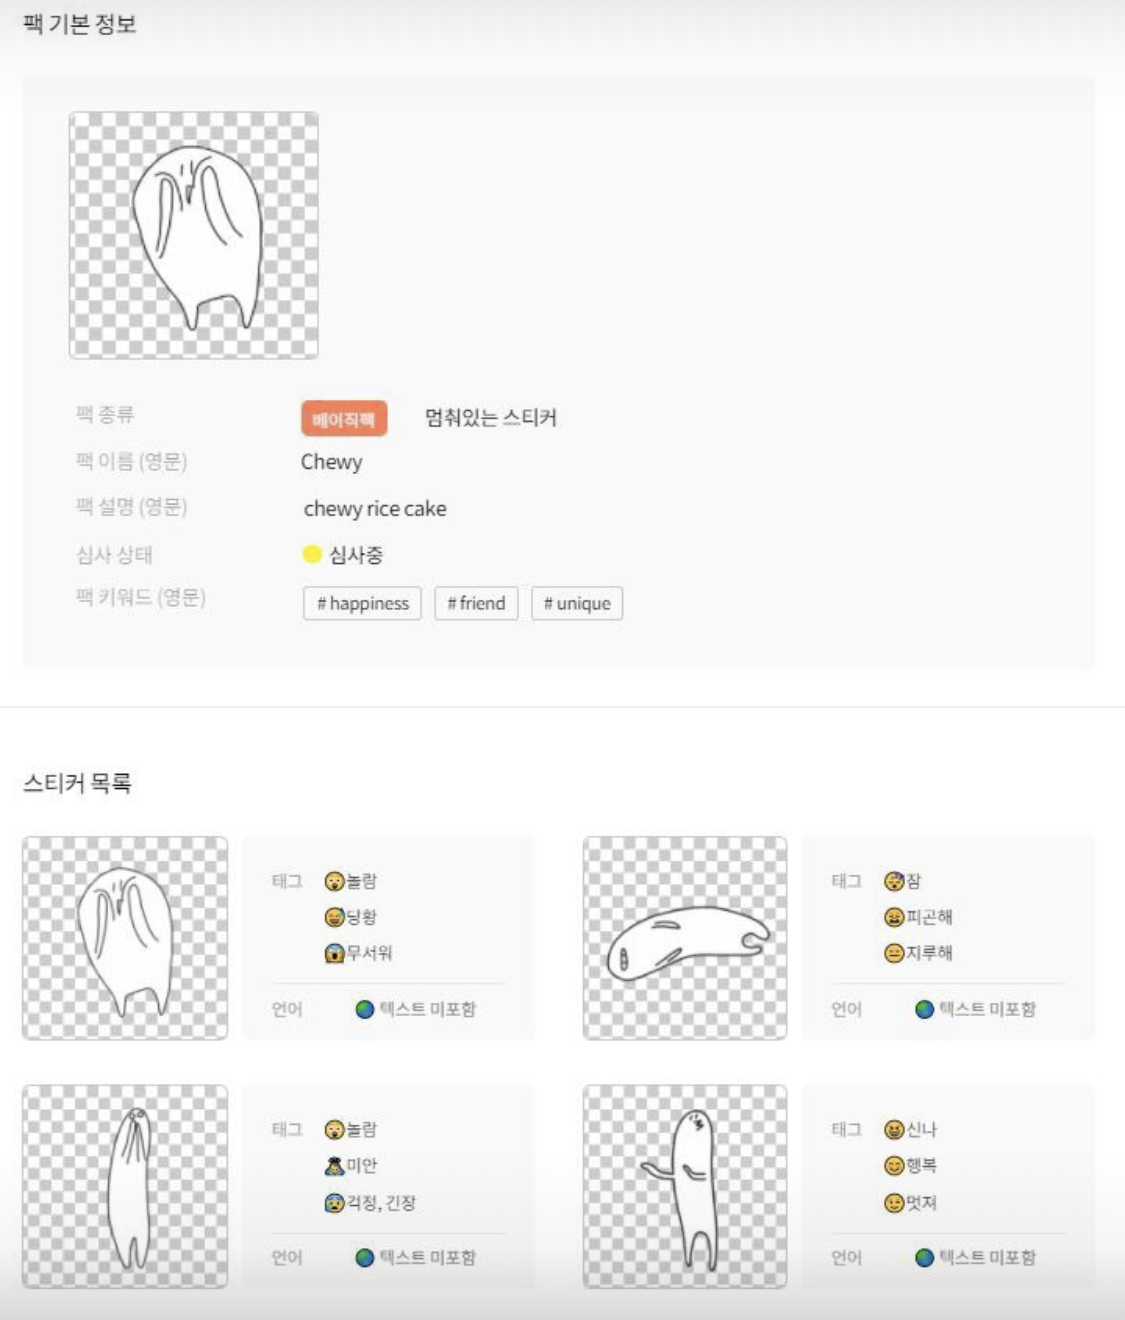Click the 당황 emoji tag icon

pos(334,917)
